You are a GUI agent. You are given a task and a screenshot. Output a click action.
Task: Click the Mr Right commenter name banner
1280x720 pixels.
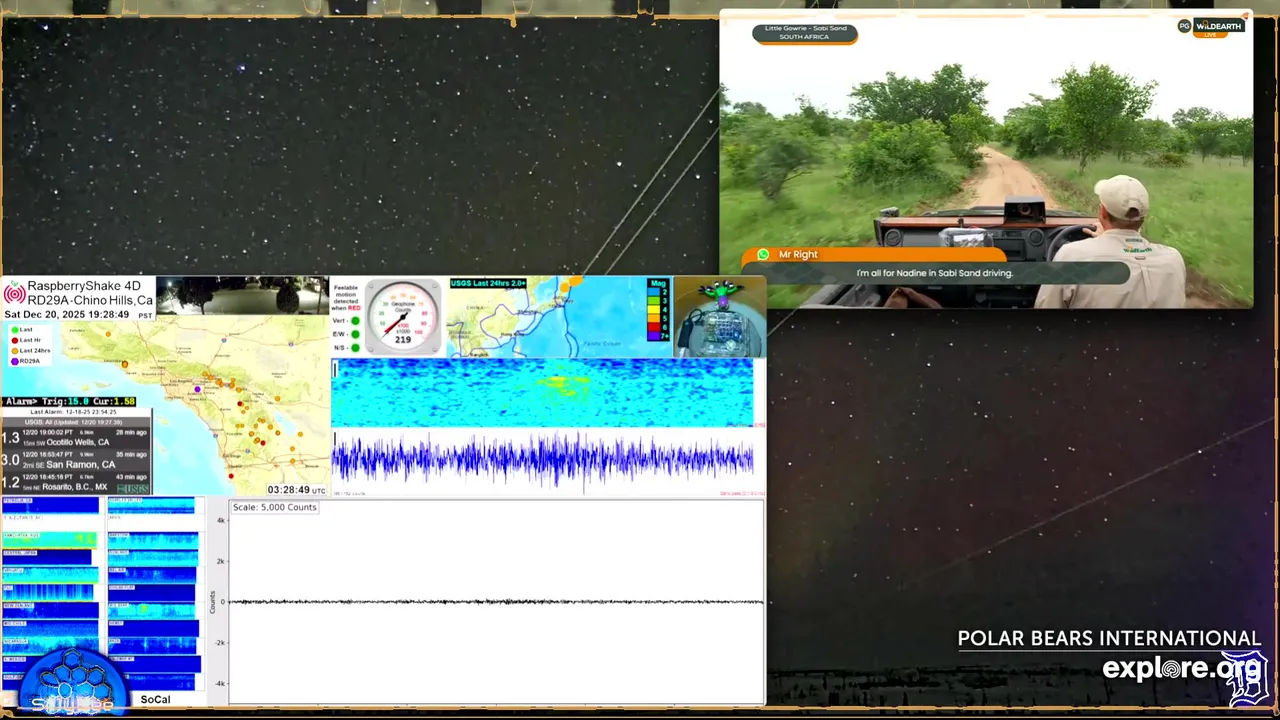point(873,255)
